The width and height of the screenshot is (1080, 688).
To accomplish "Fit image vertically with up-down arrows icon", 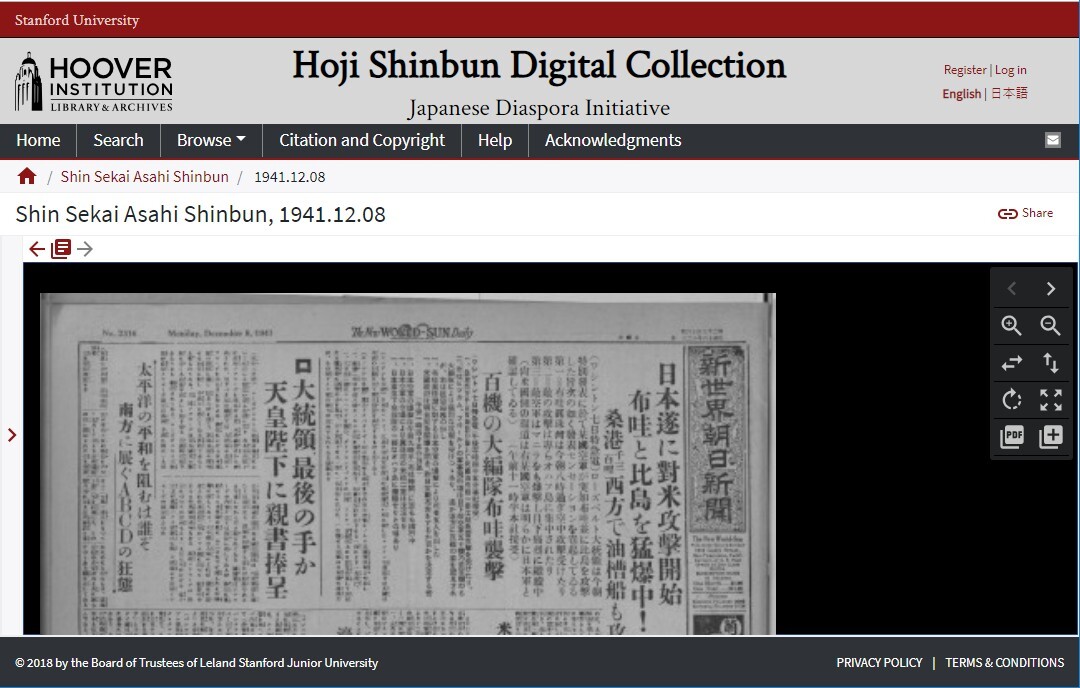I will 1050,363.
